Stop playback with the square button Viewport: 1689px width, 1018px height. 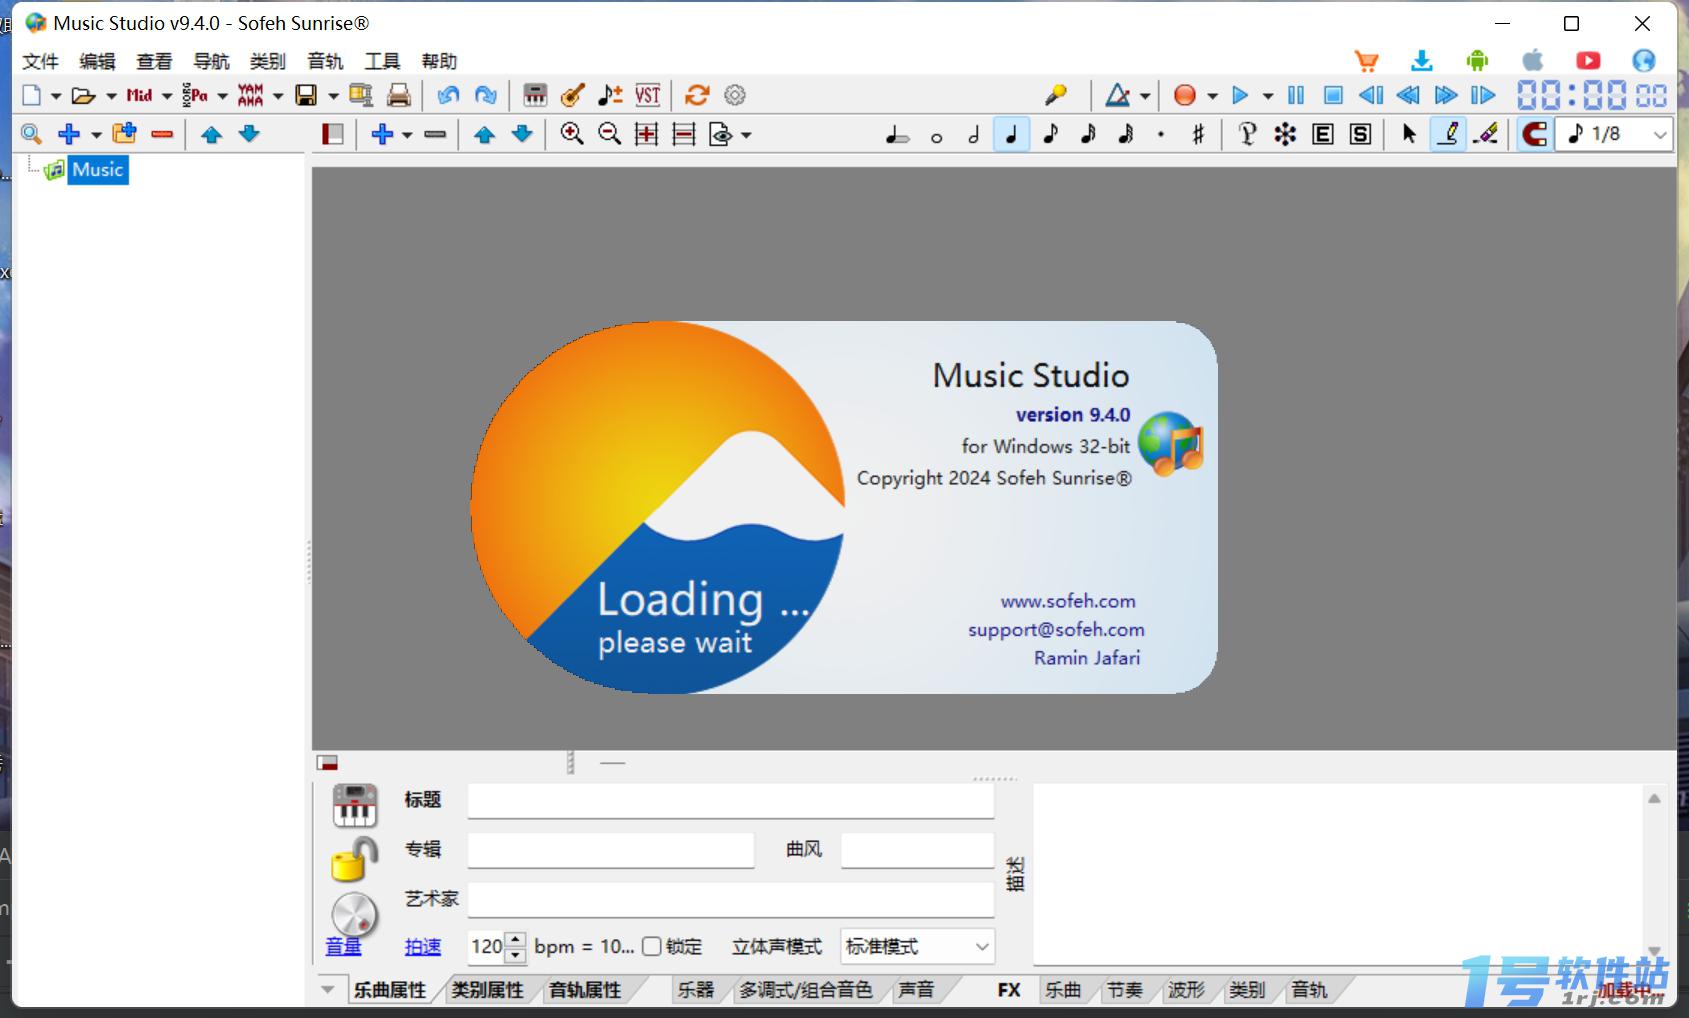coord(1333,95)
